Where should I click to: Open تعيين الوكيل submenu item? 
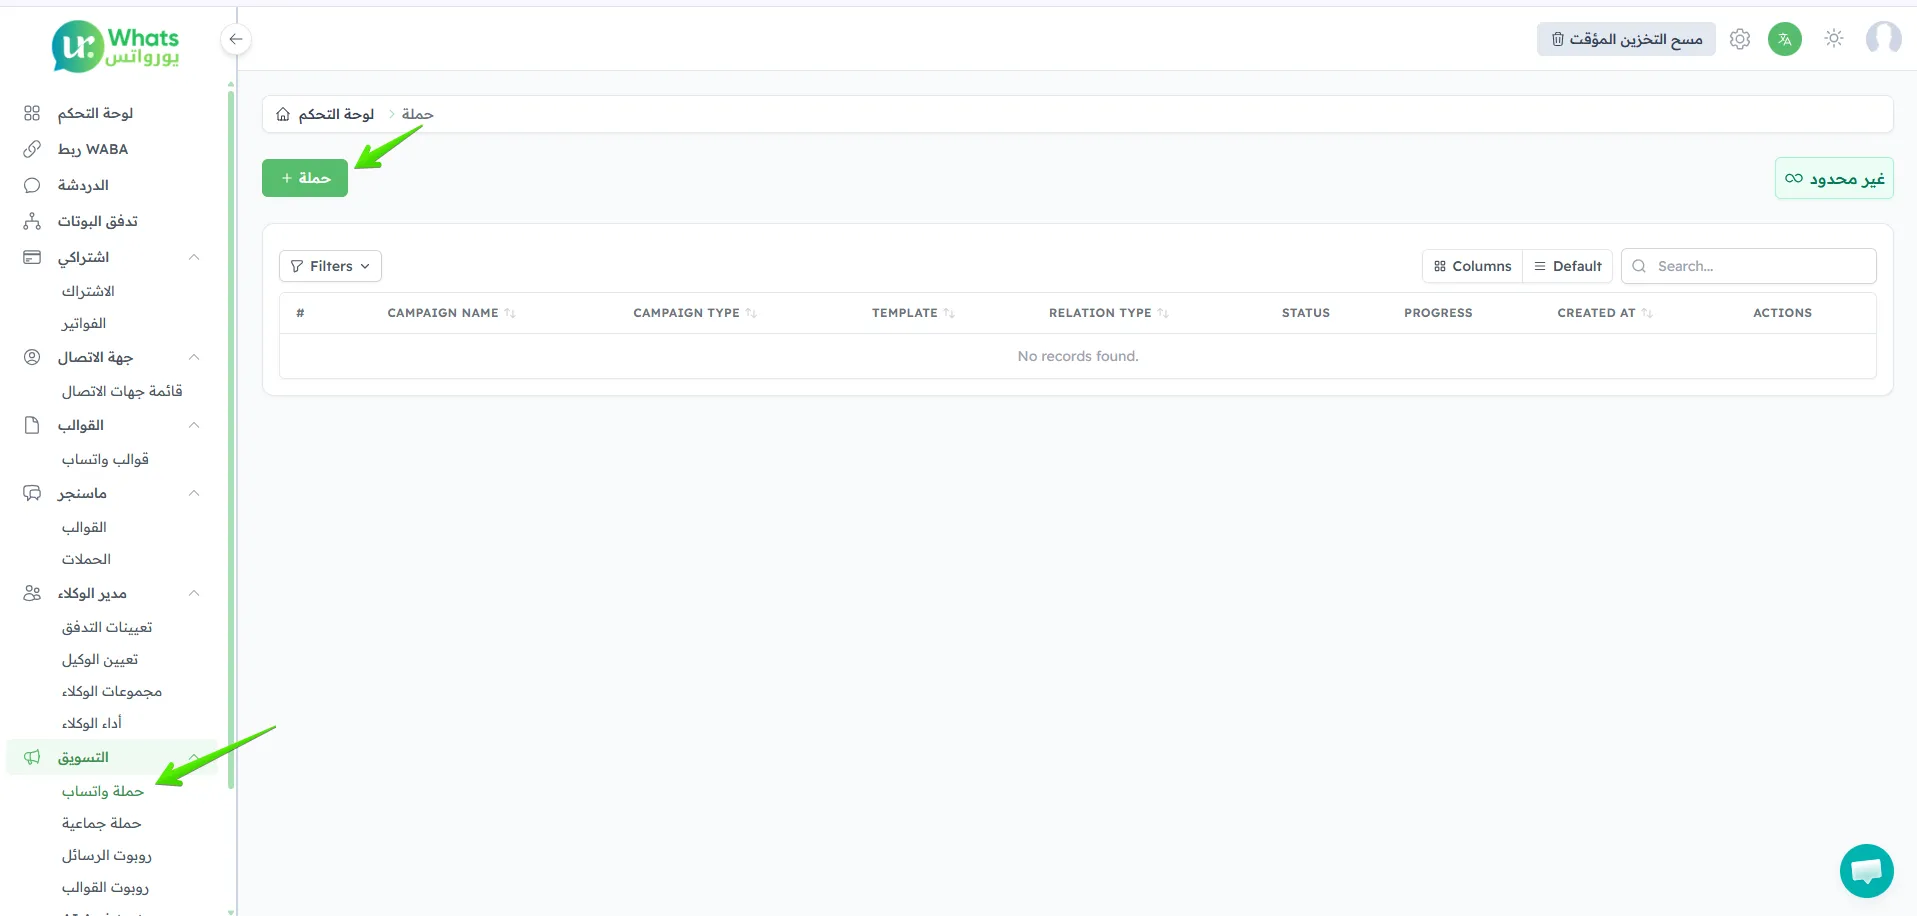pos(100,659)
